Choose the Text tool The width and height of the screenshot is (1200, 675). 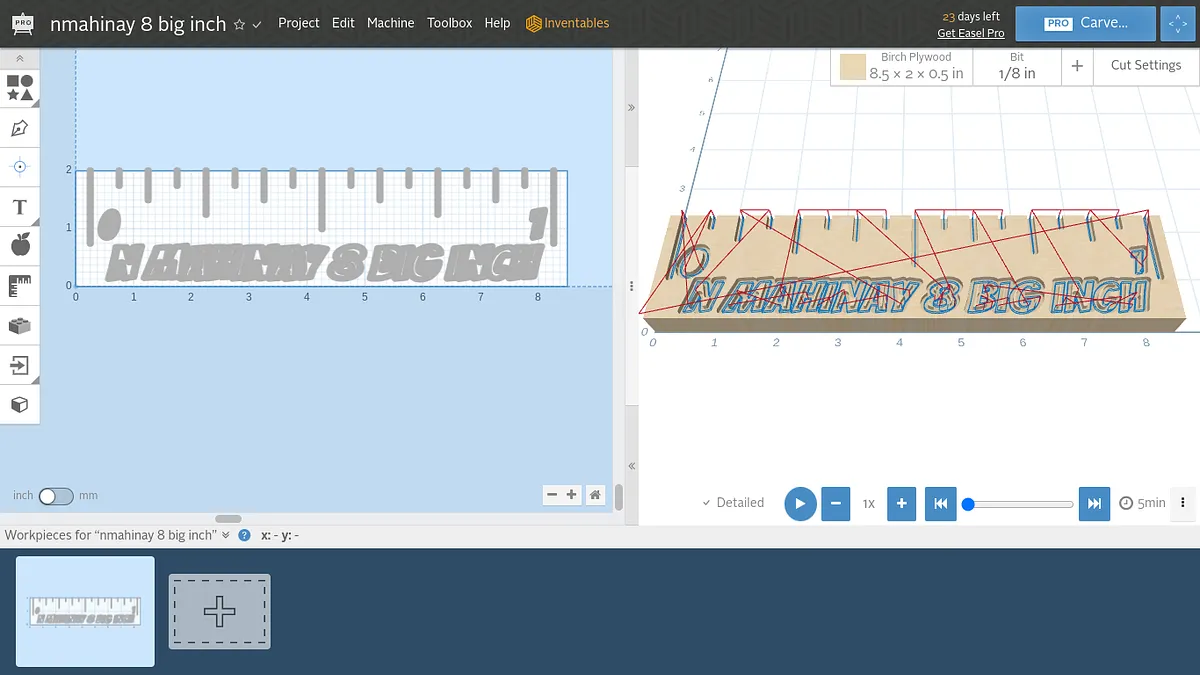(19, 207)
